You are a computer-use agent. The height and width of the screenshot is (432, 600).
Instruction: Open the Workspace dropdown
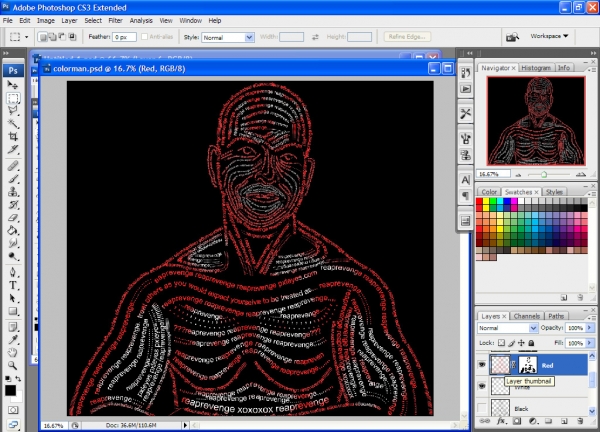549,36
